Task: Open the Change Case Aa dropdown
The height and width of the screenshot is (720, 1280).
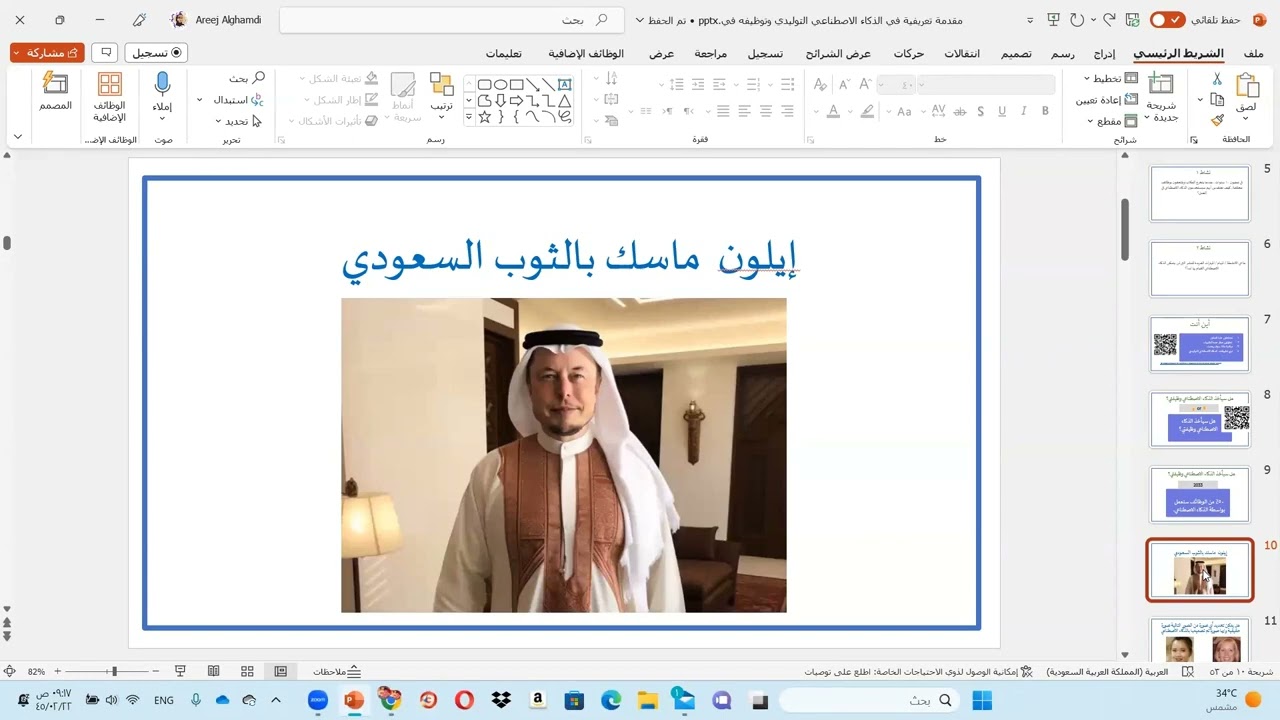Action: point(902,111)
